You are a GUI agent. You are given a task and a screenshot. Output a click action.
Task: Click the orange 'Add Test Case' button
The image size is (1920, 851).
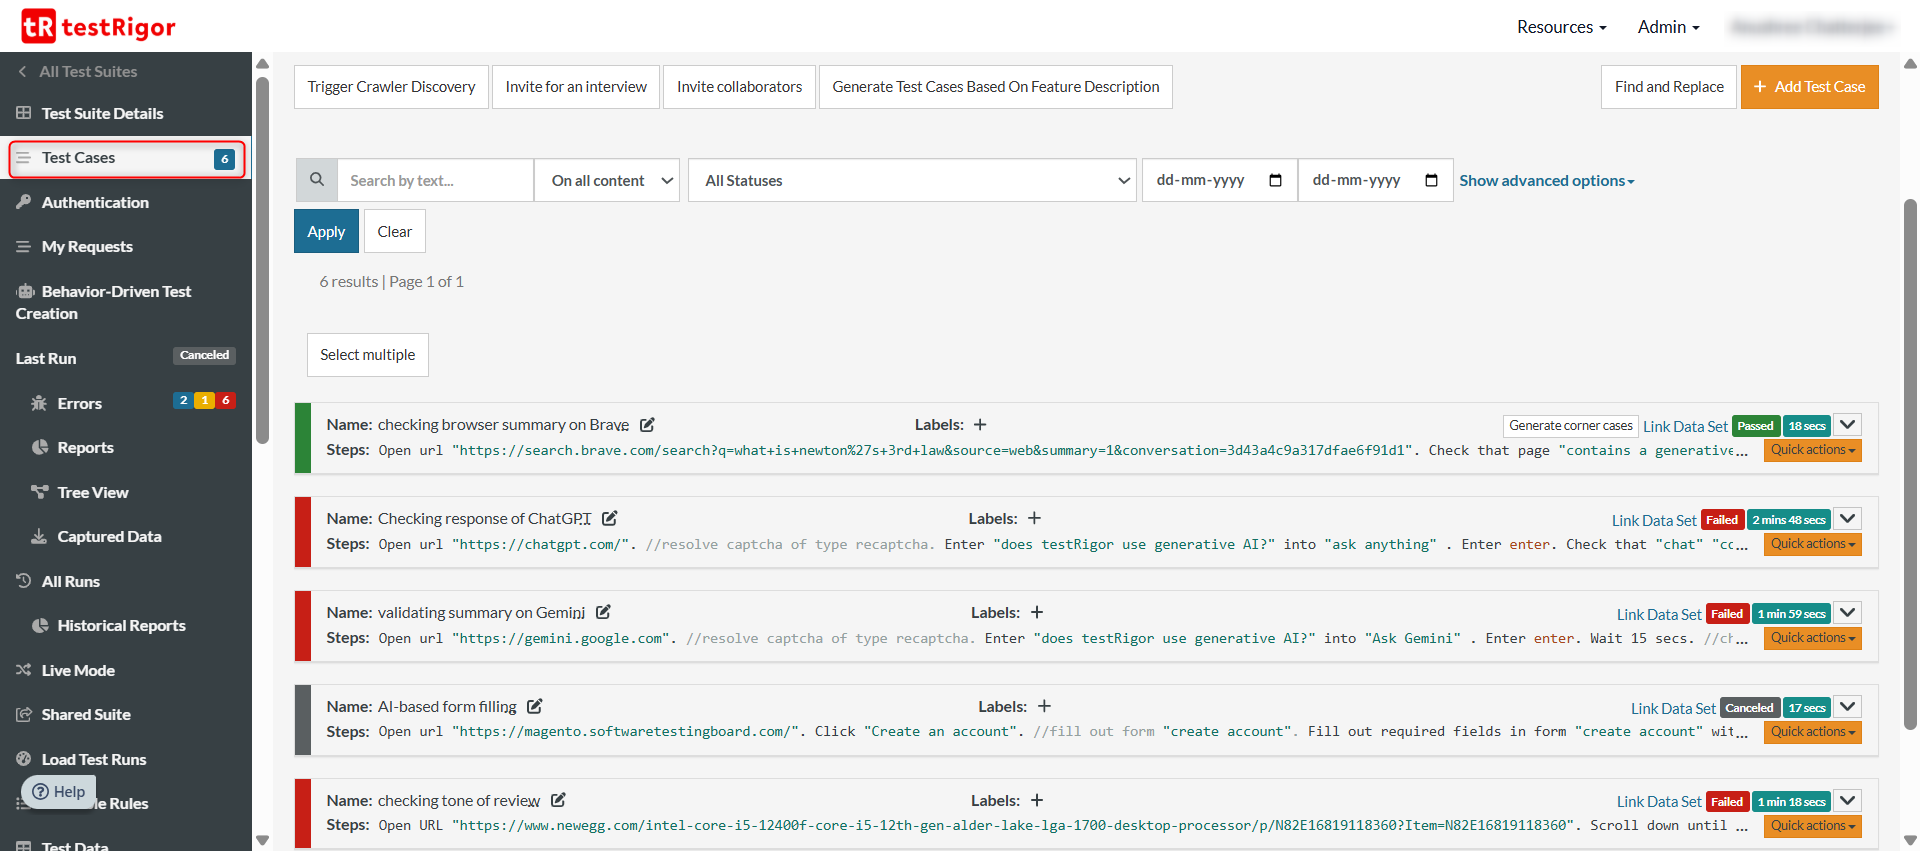pos(1809,87)
